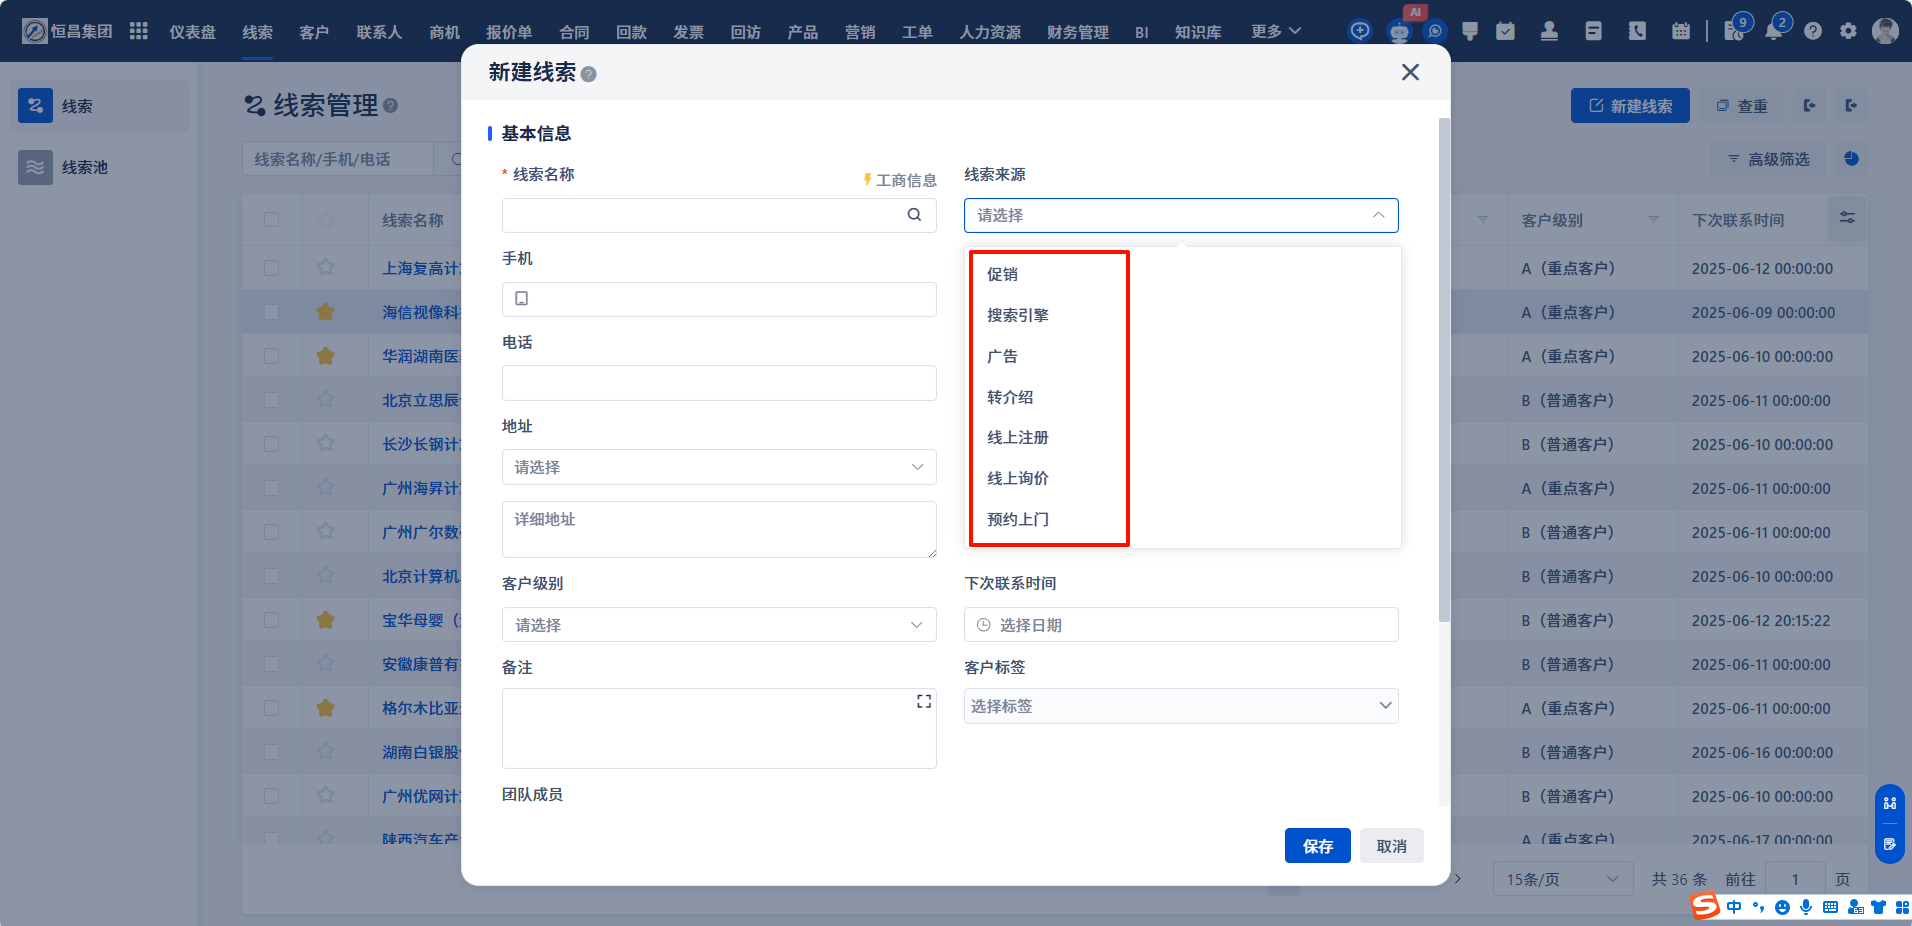Viewport: 1912px width, 926px height.
Task: Expand the 备注 textarea with fullscreen icon
Action: click(x=924, y=702)
